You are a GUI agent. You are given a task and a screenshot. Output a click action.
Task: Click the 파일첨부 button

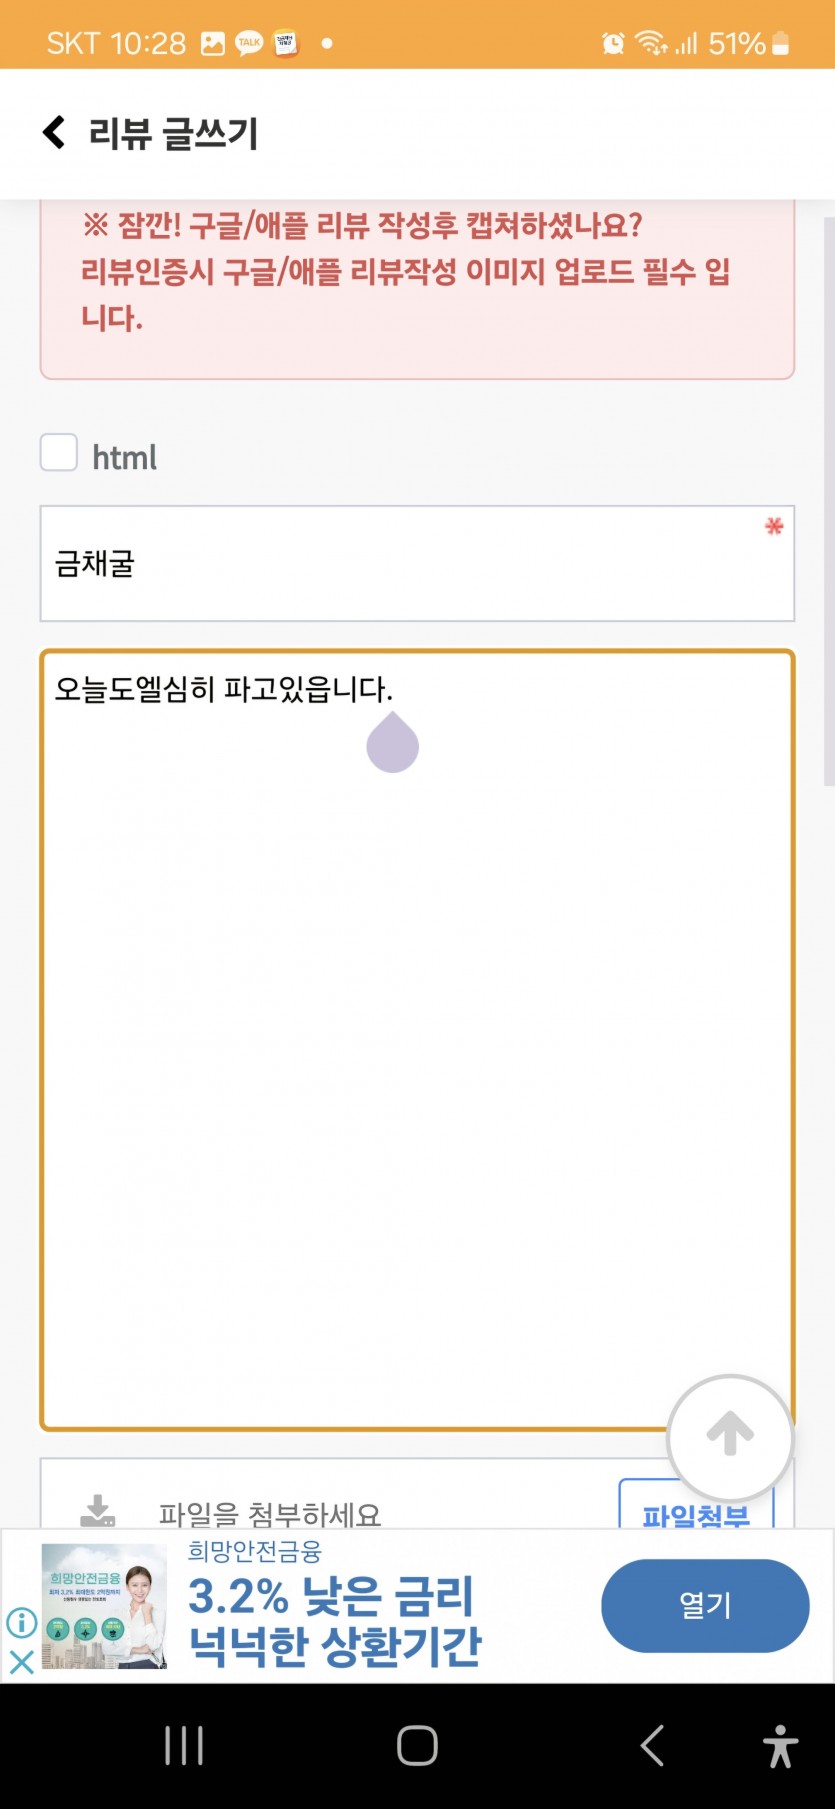695,1504
